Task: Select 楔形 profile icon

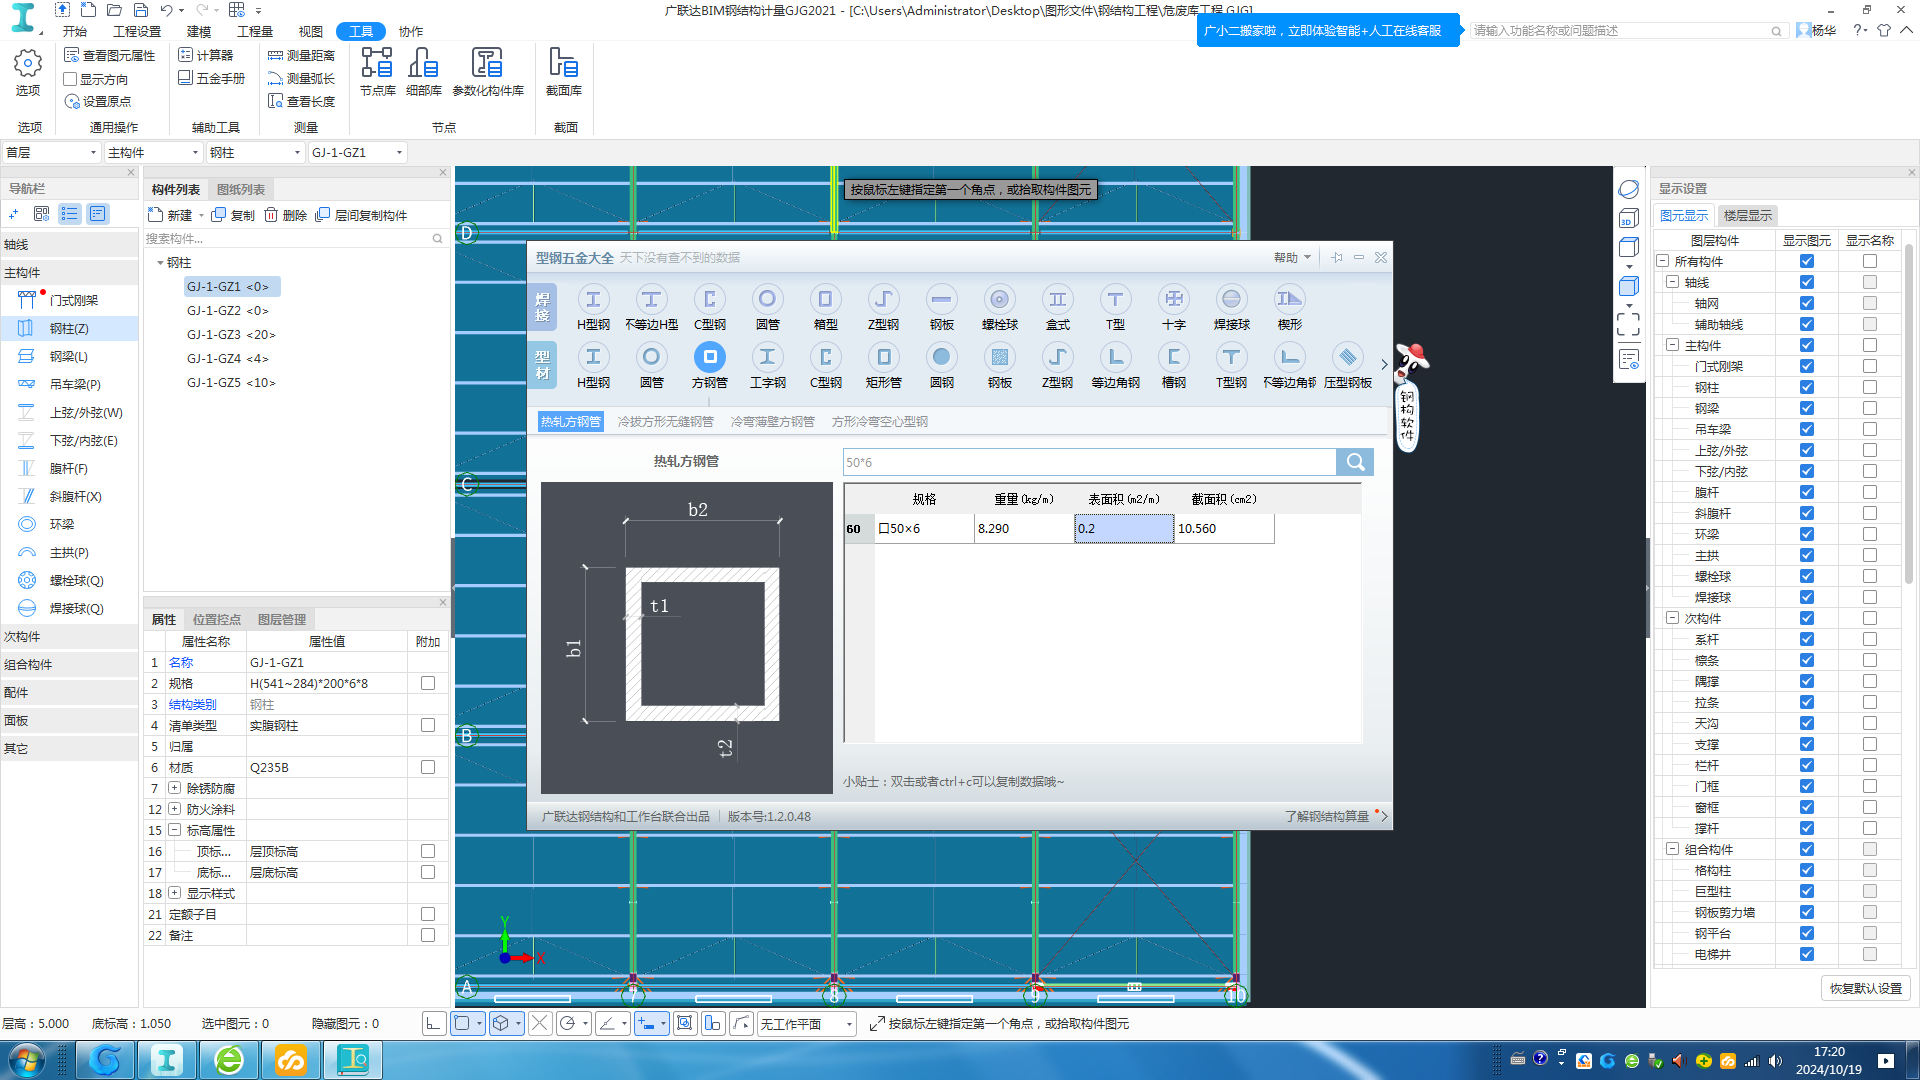Action: pyautogui.click(x=1289, y=299)
